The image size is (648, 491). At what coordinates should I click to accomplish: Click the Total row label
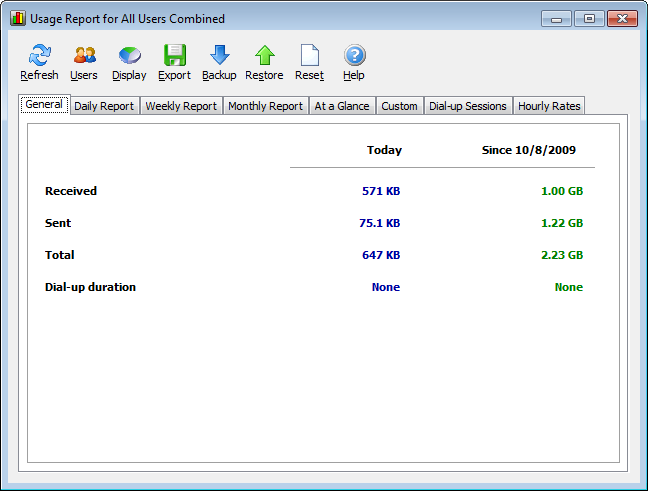(60, 255)
